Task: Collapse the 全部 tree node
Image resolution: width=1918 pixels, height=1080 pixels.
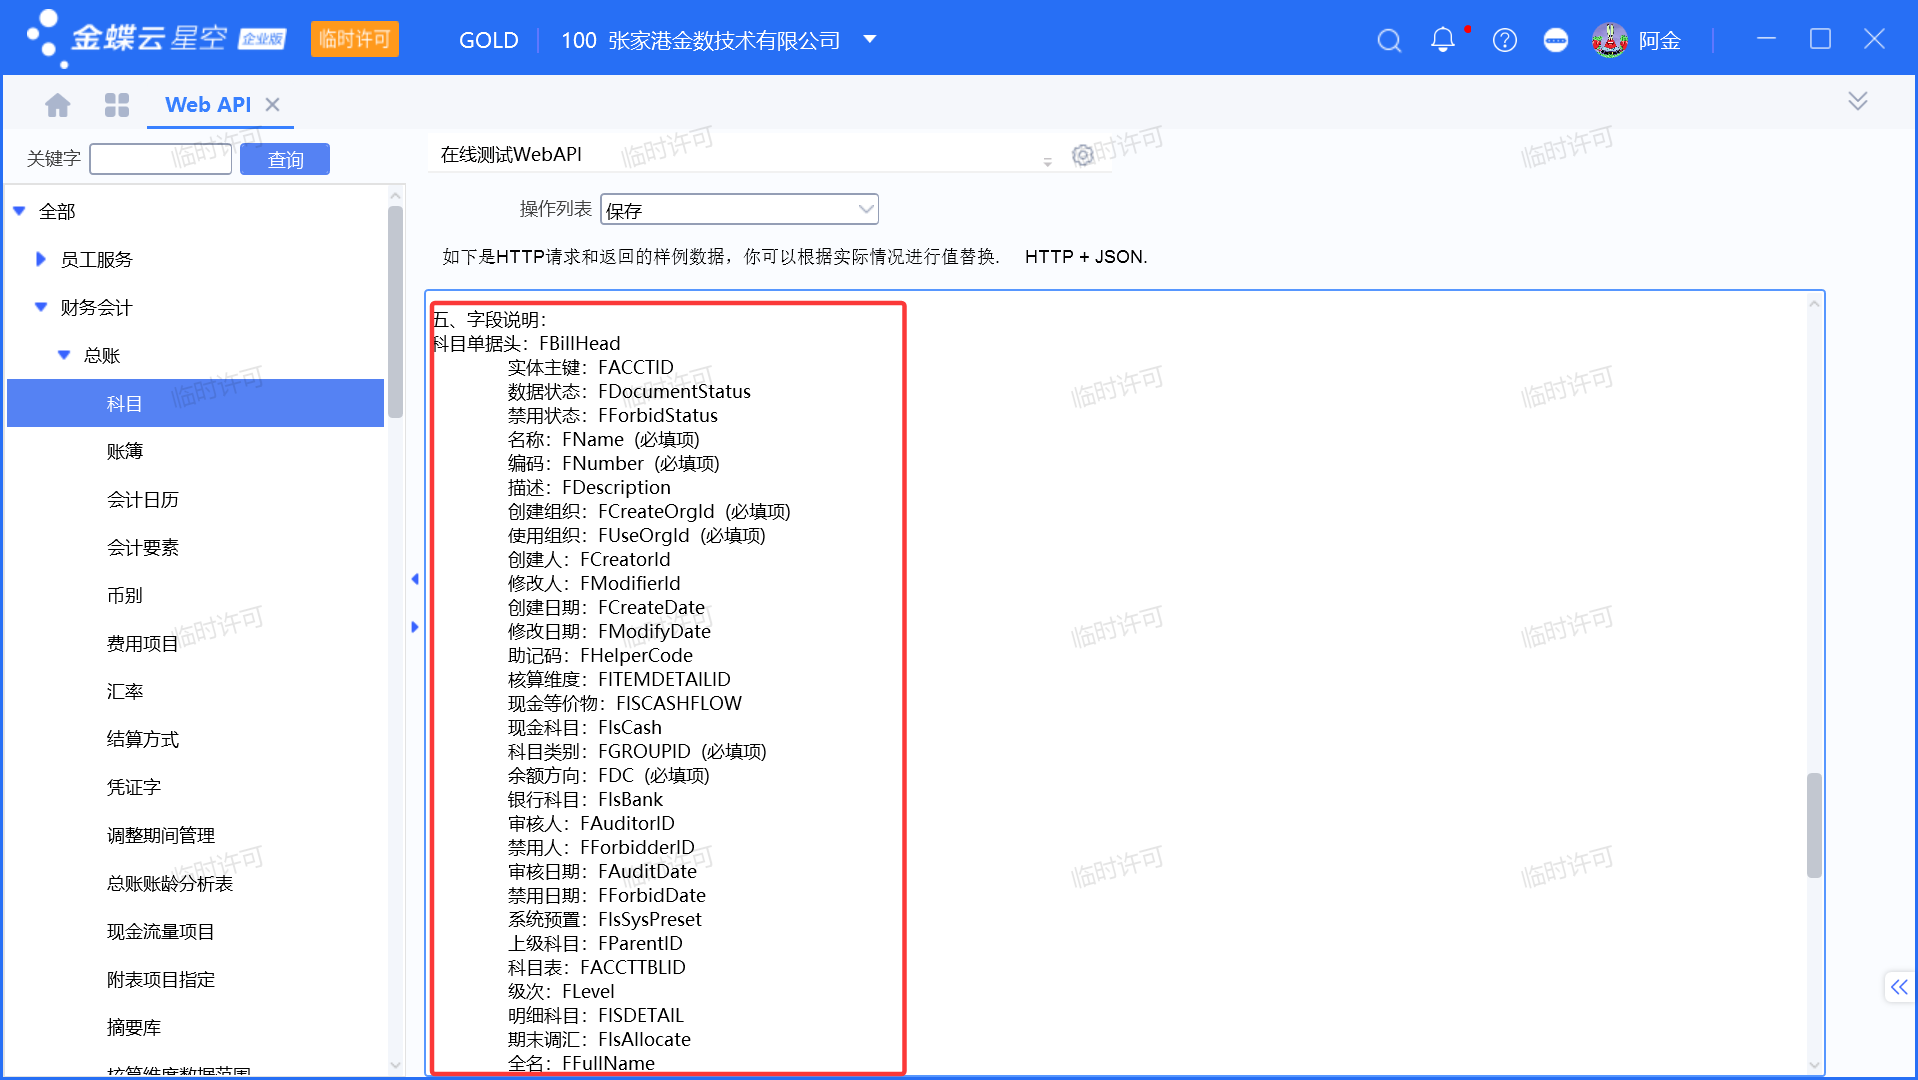Action: click(19, 211)
